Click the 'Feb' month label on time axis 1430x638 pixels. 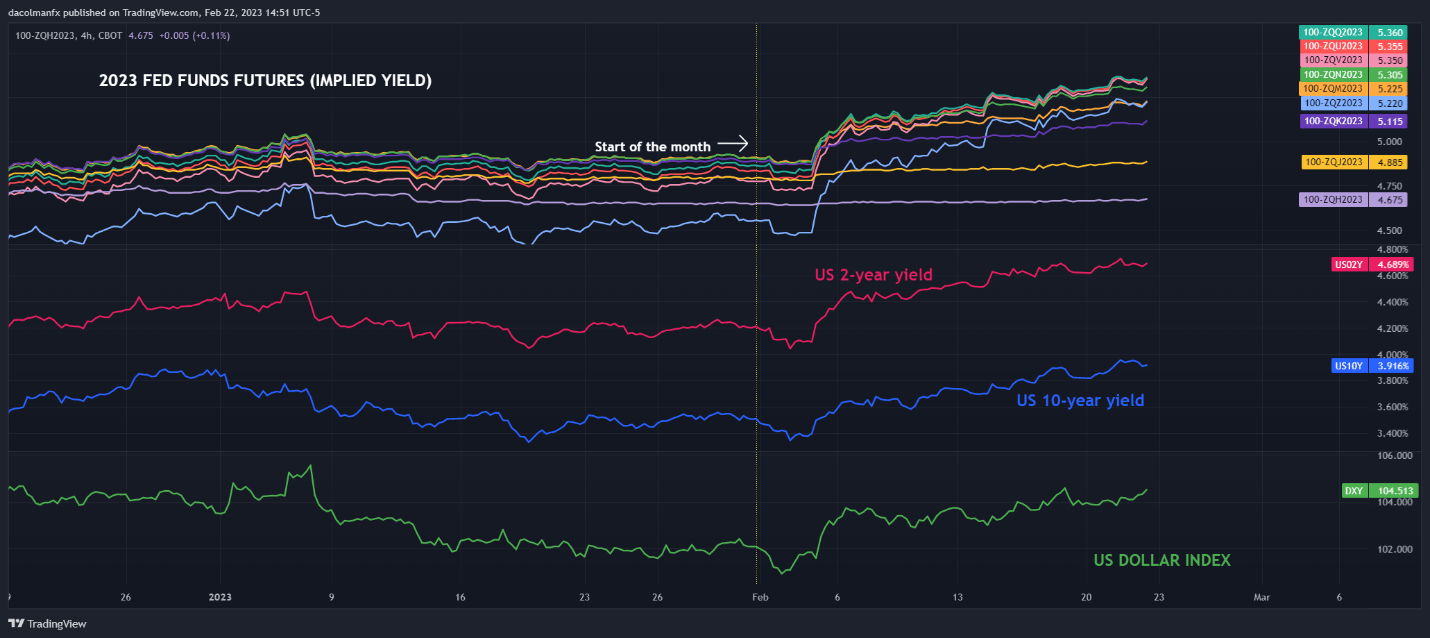[760, 597]
